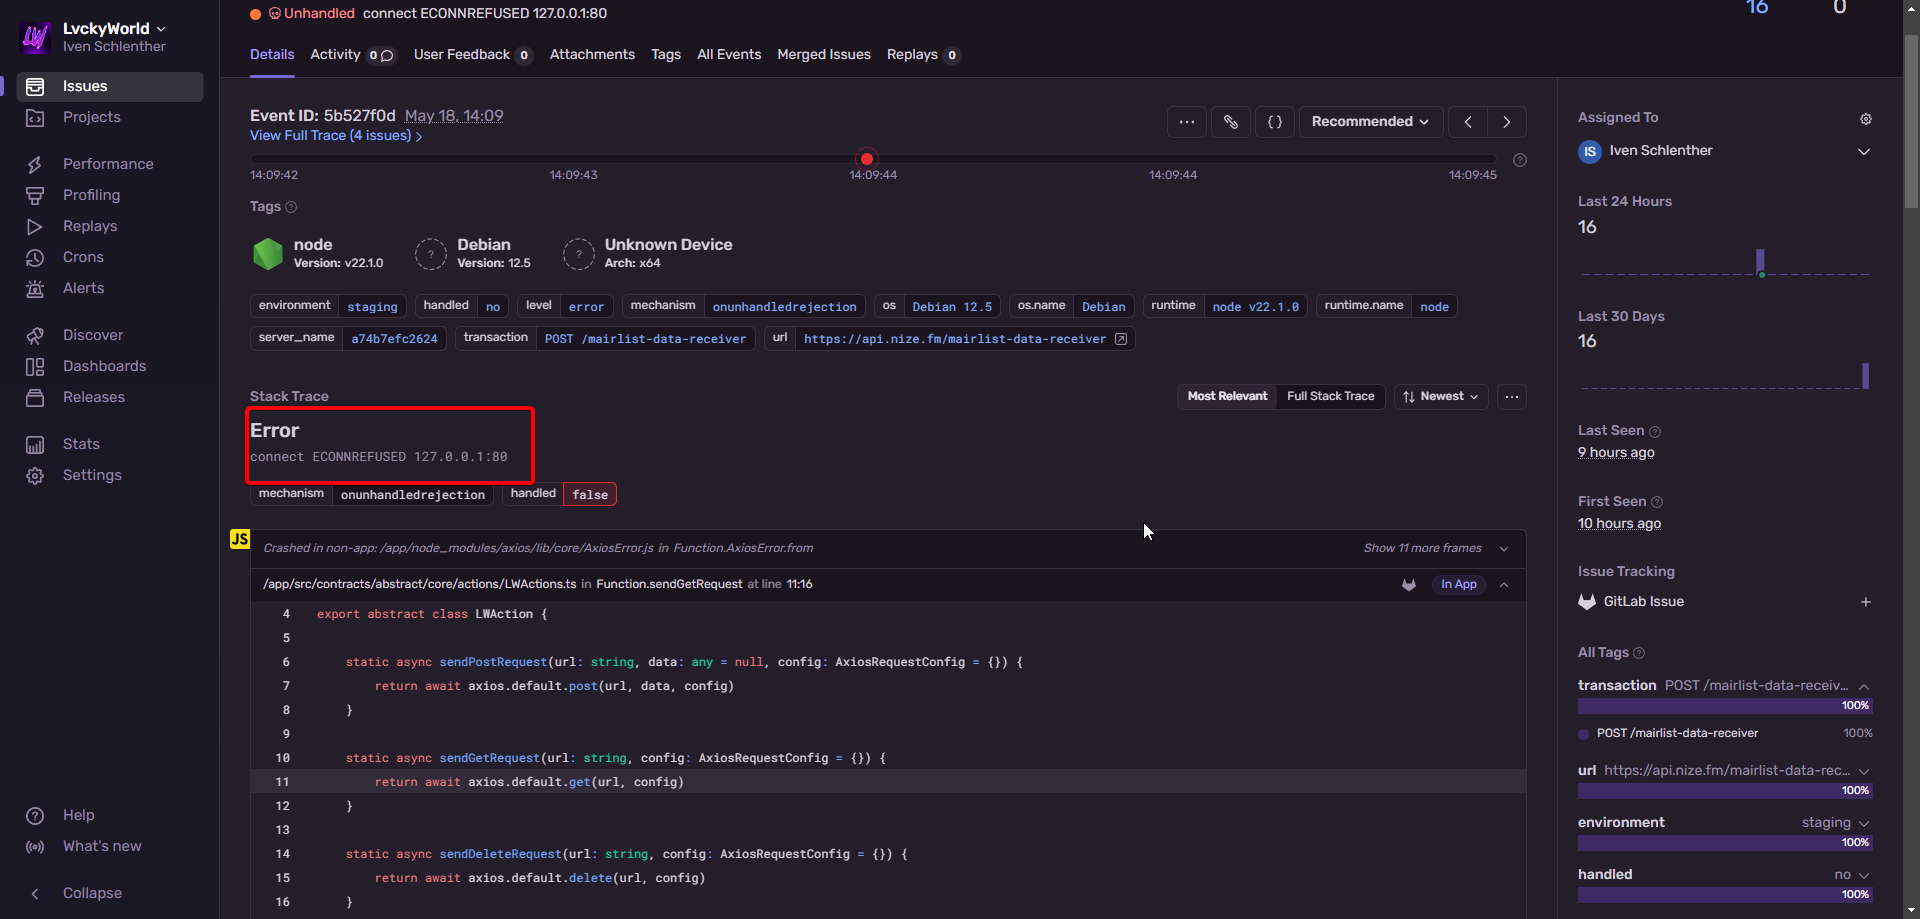Open assignee settings gear icon
The height and width of the screenshot is (919, 1920).
point(1865,119)
